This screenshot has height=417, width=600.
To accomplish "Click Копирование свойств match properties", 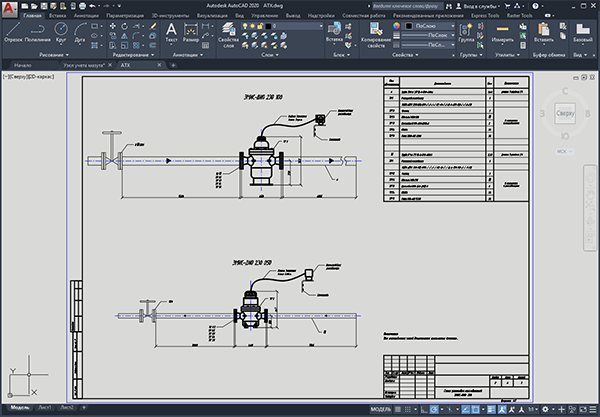I will pos(376,35).
